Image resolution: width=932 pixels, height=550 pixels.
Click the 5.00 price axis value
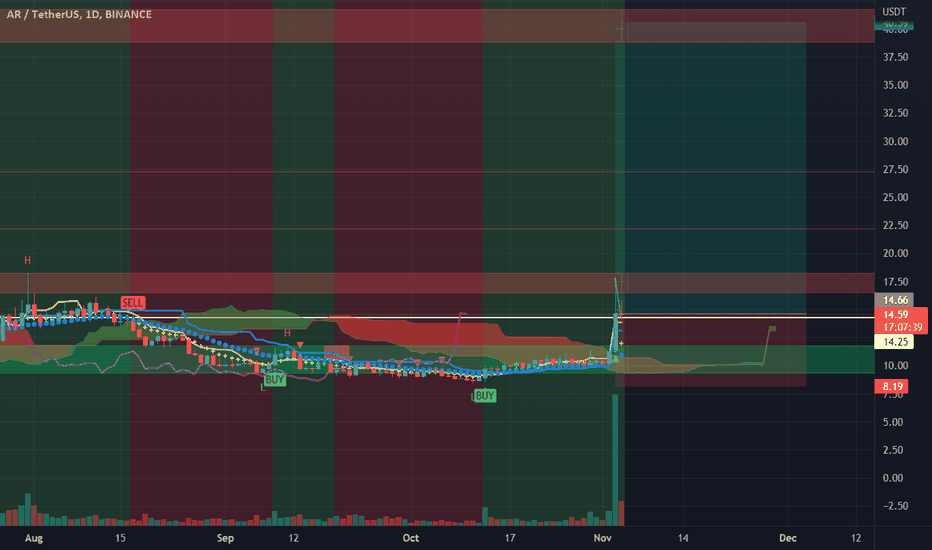click(893, 422)
